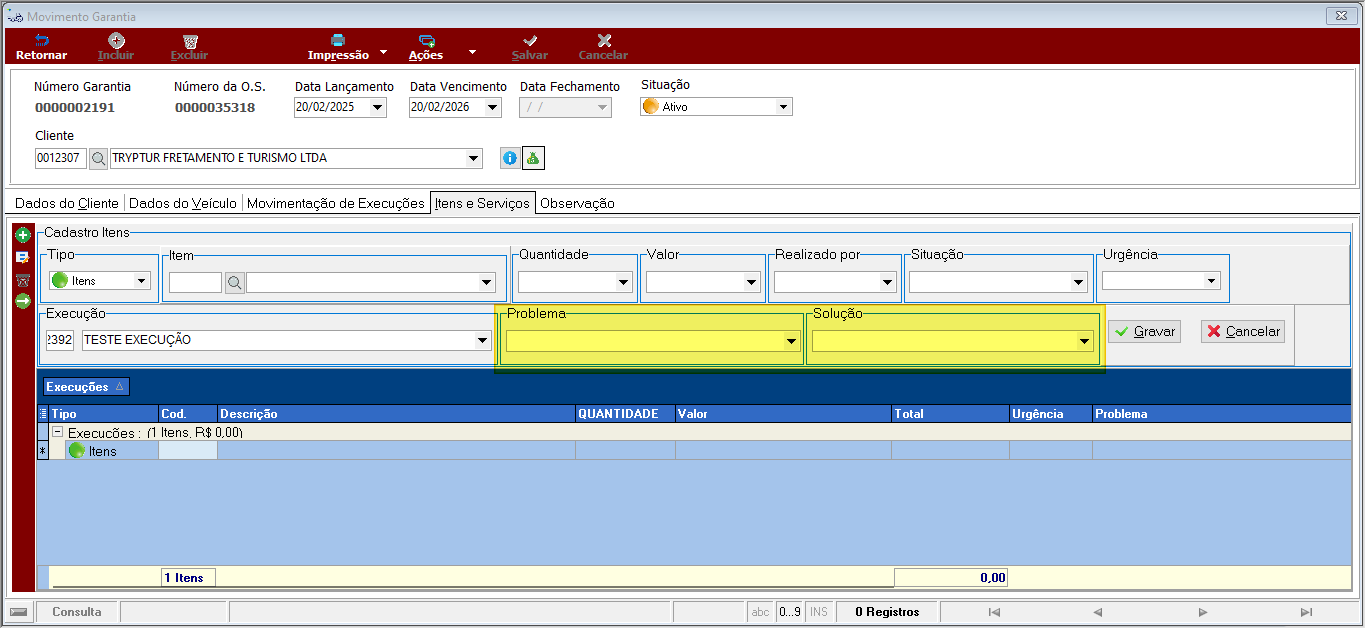
Task: Click the green plus add-item sidebar icon
Action: point(23,235)
